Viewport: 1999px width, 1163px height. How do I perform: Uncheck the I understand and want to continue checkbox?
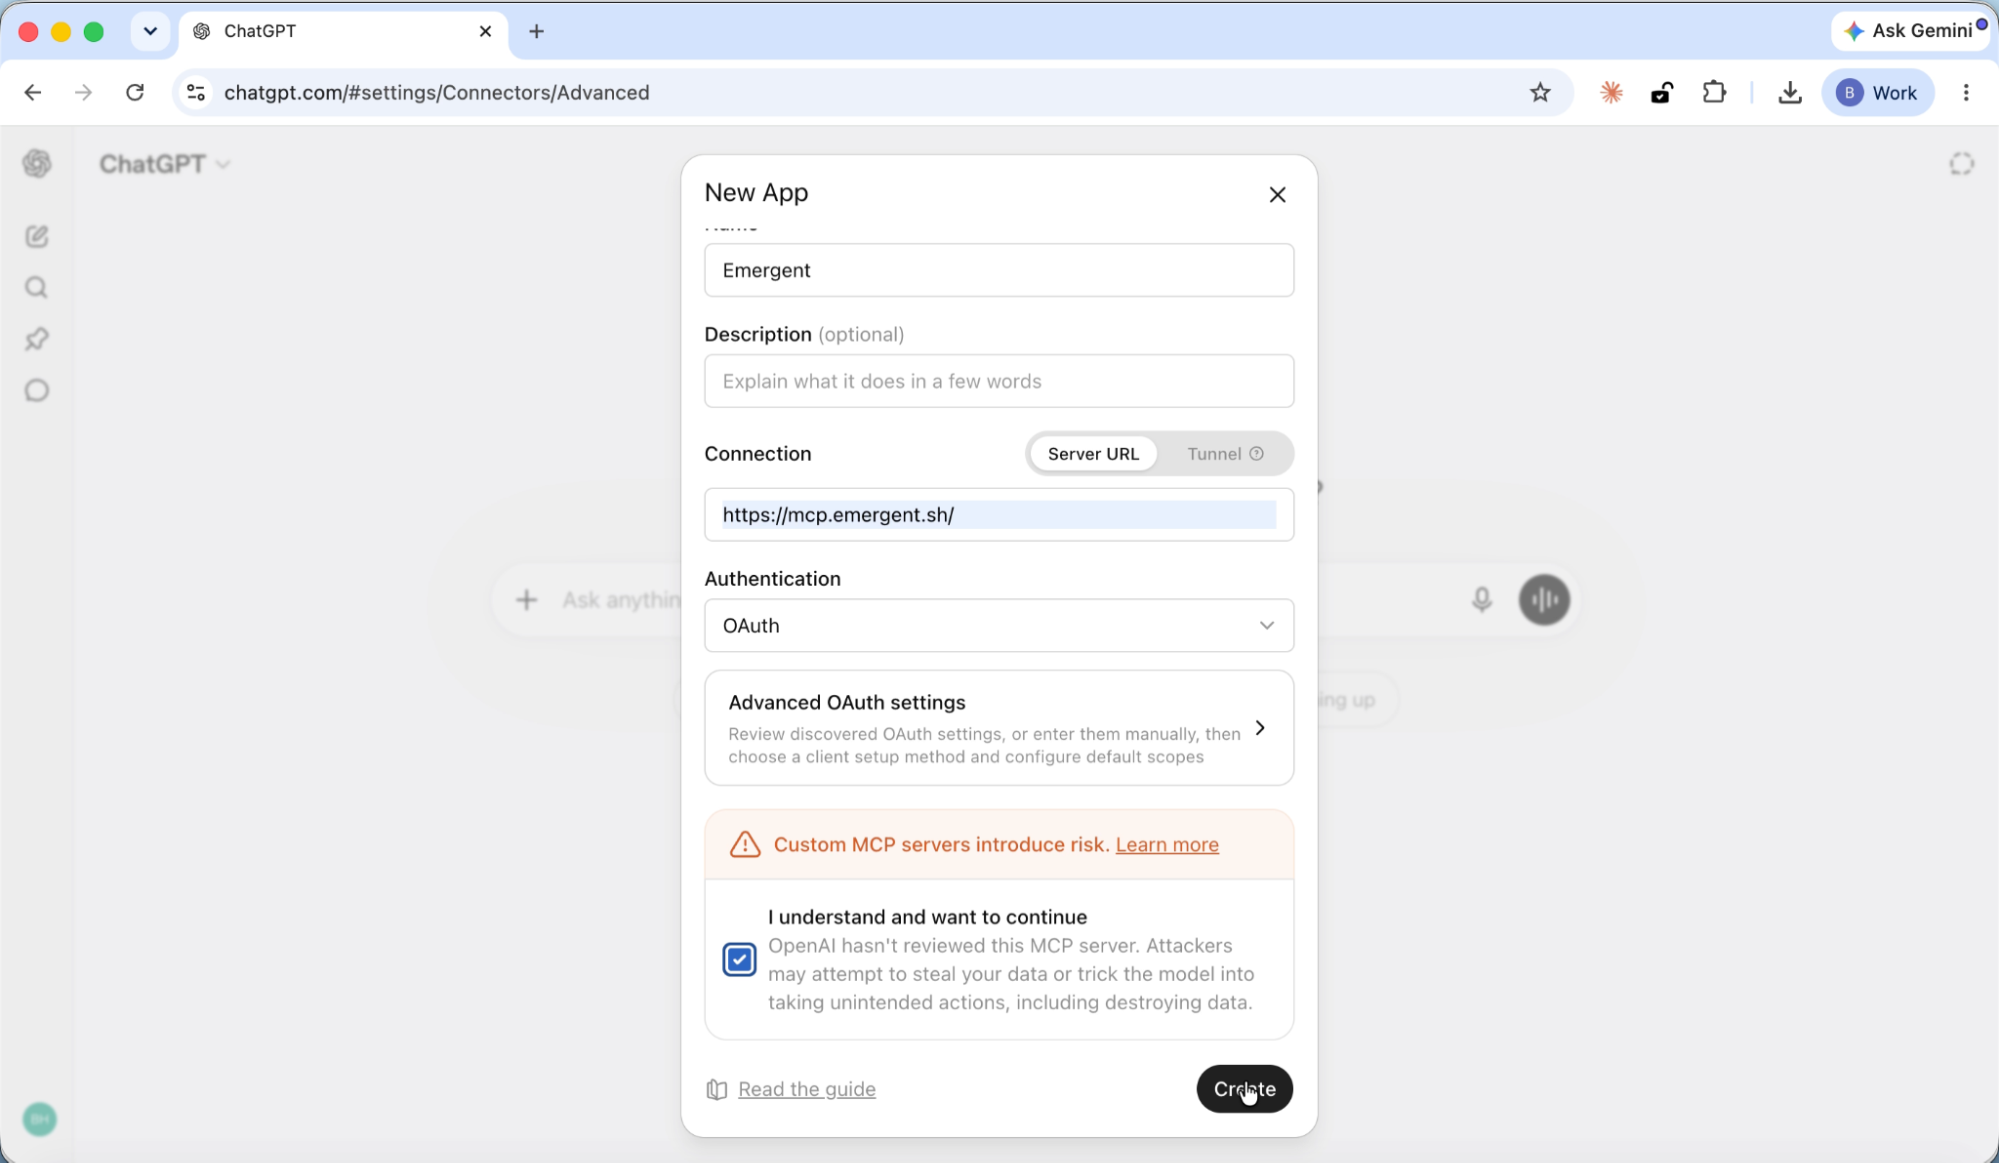(x=739, y=960)
